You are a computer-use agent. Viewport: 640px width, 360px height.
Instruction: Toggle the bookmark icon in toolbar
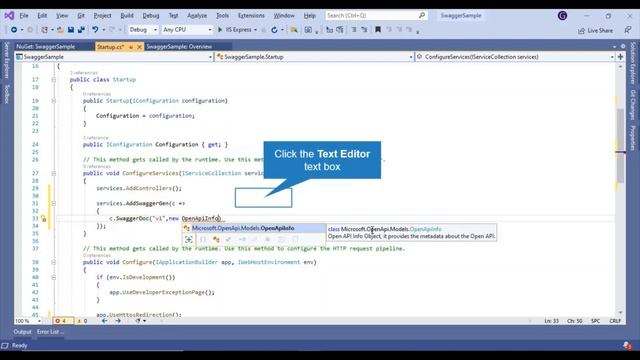378,30
